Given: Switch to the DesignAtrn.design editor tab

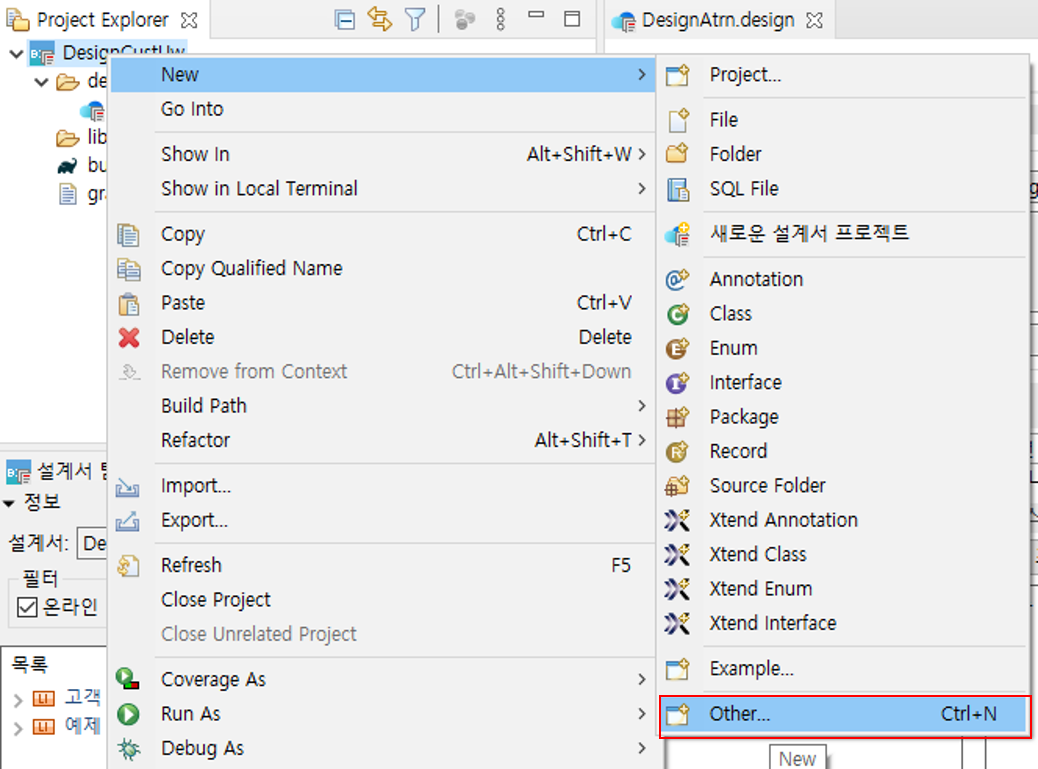Looking at the screenshot, I should pos(716,20).
